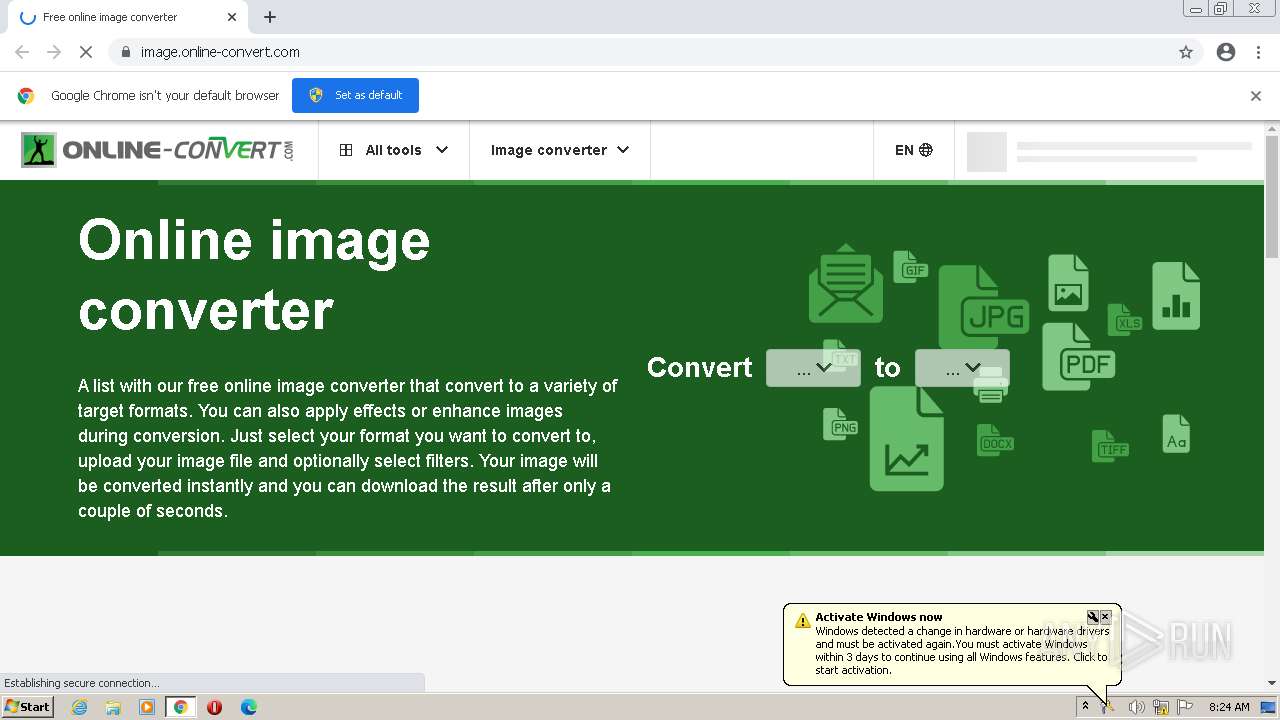Screen dimensions: 1280x720
Task: Go back to previous page
Action: point(22,52)
